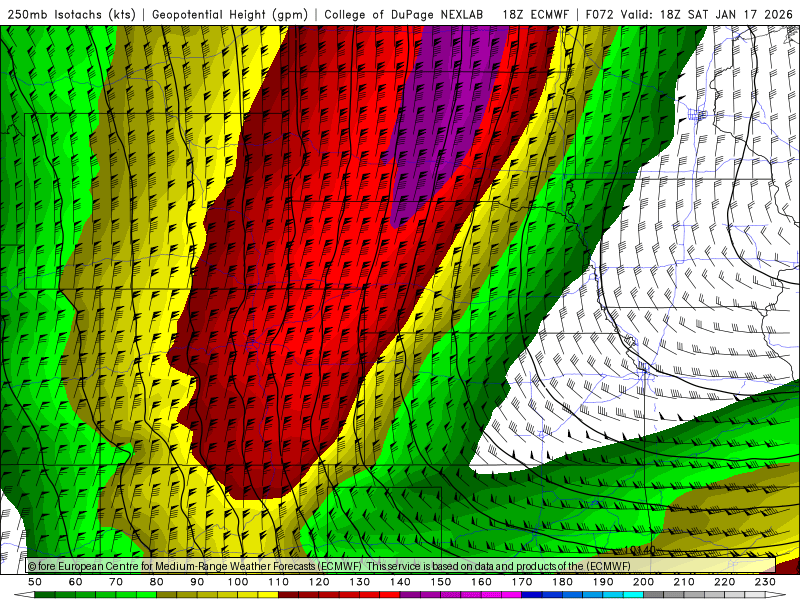Click the right arrow end of the colorbar
800x600 pixels.
pos(776,595)
